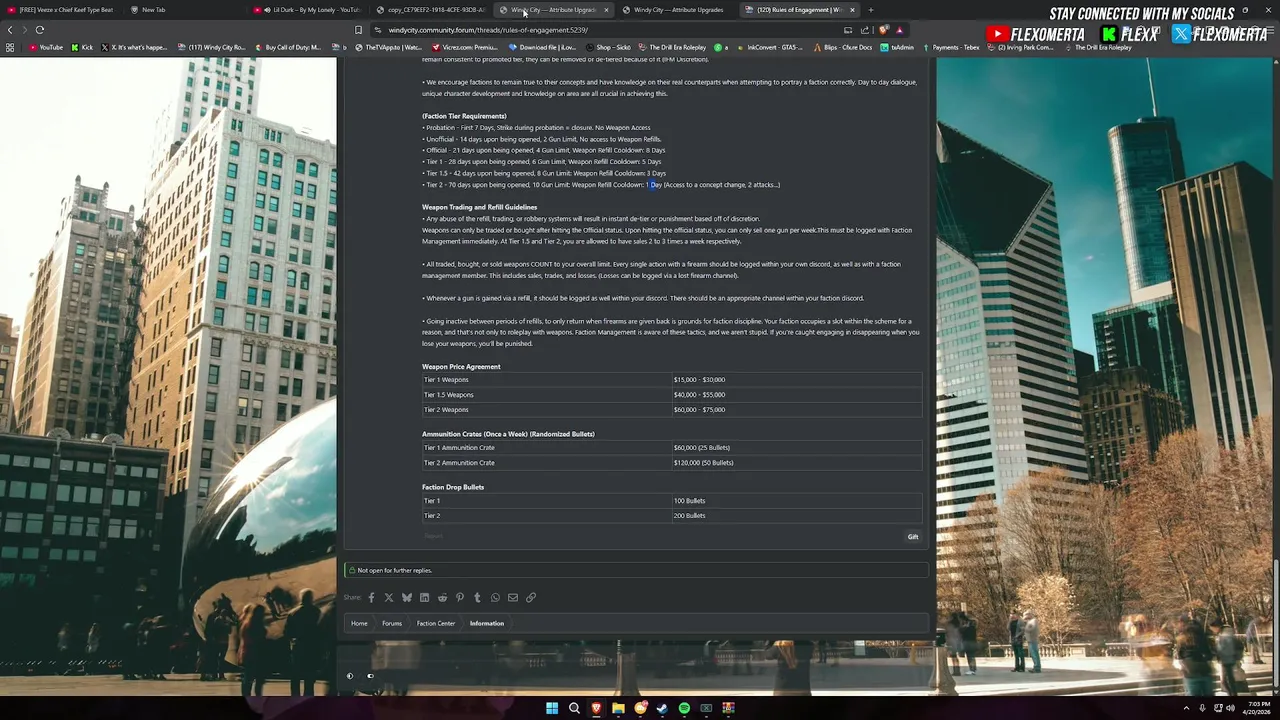Switch to second Windy City Attribute Upgrades tab
The image size is (1280, 720).
(x=675, y=10)
